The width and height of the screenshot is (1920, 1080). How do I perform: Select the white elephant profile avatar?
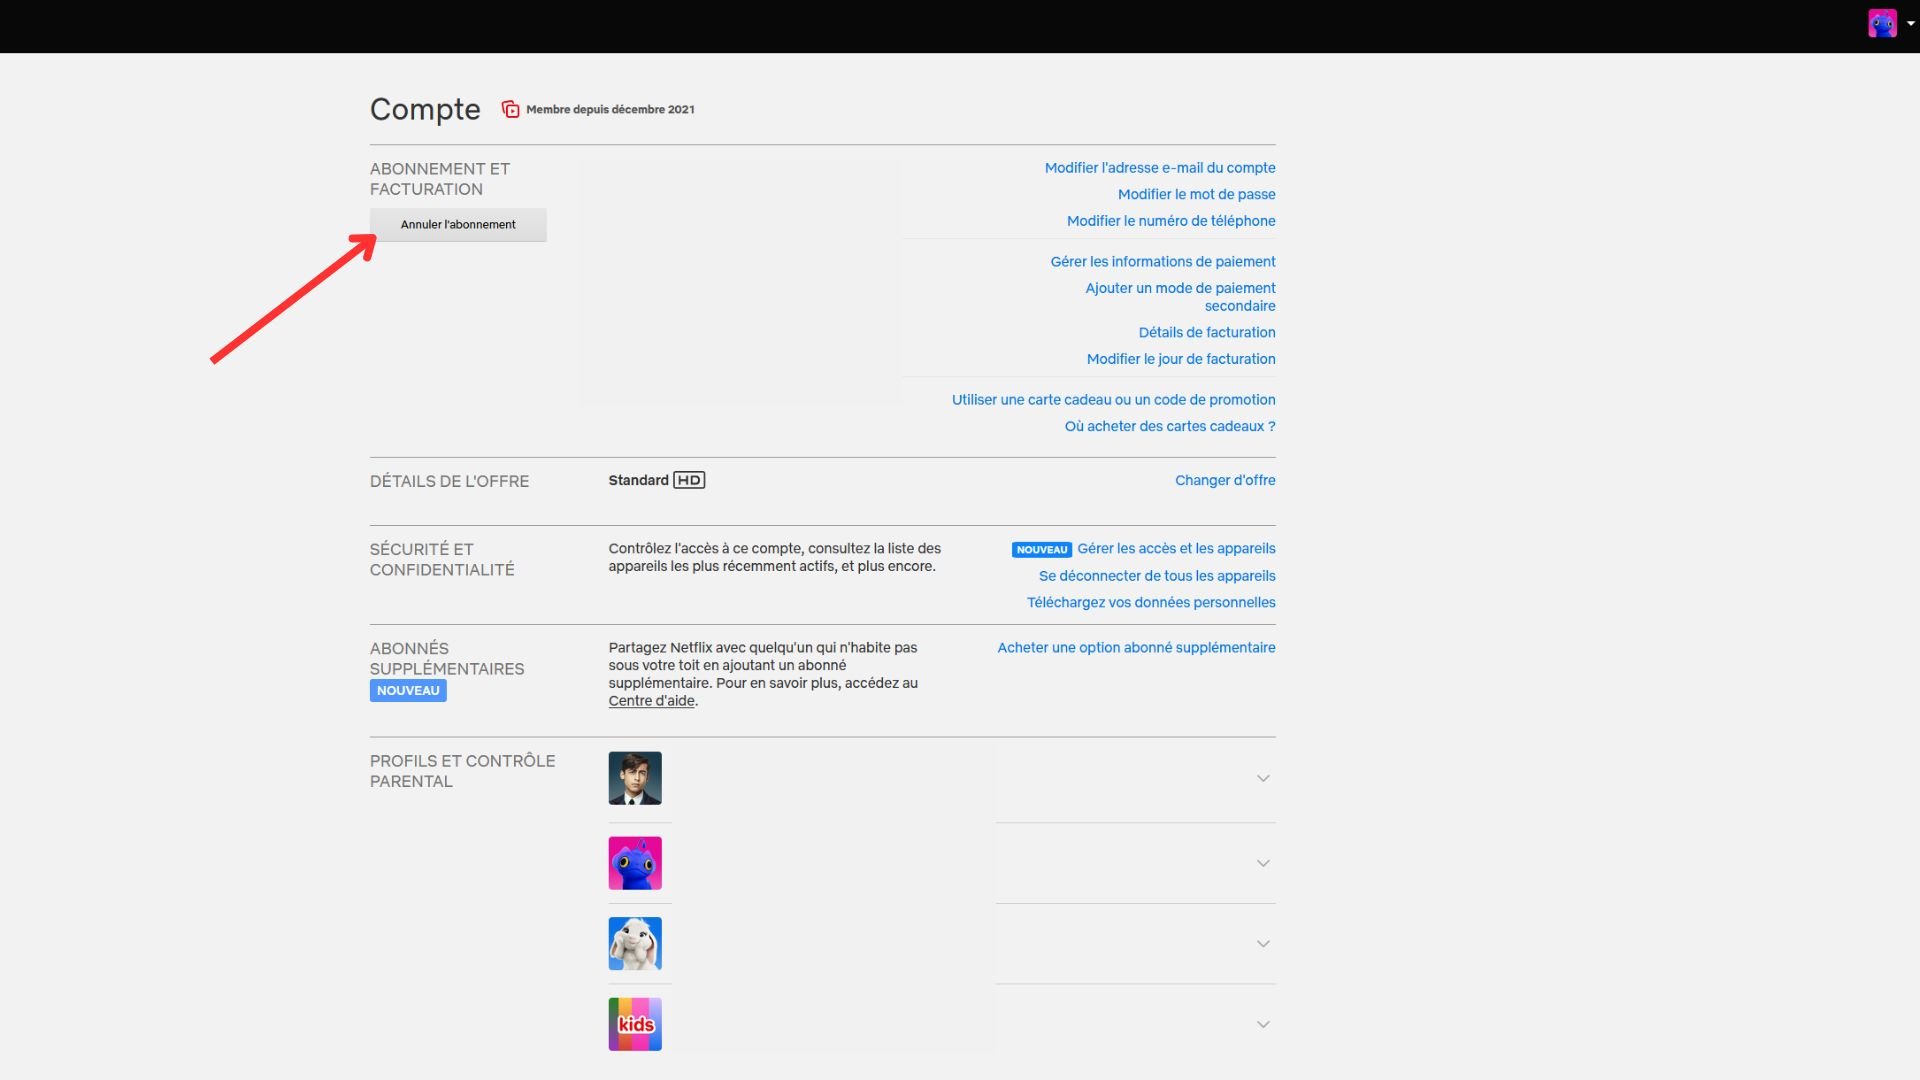(x=635, y=944)
